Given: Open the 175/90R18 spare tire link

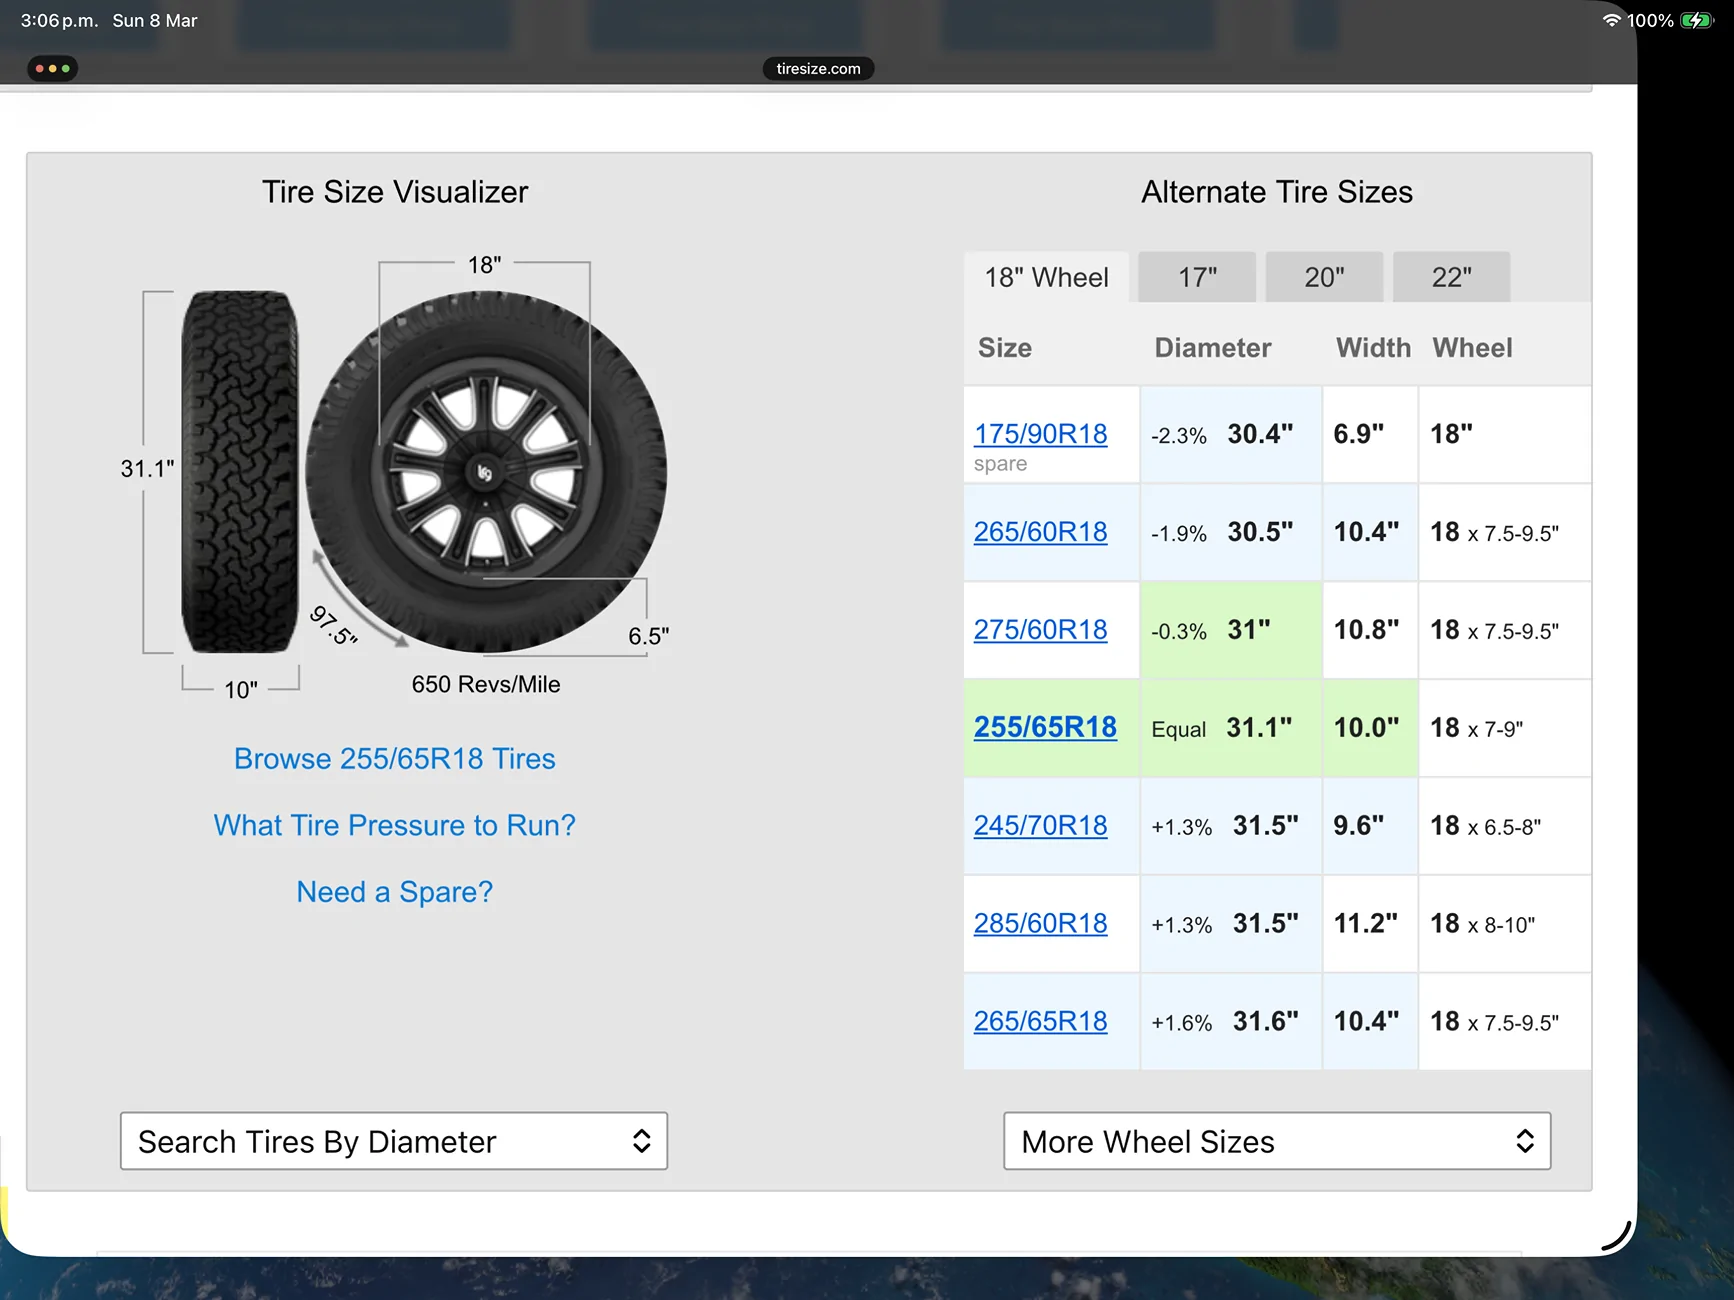Looking at the screenshot, I should tap(1040, 433).
